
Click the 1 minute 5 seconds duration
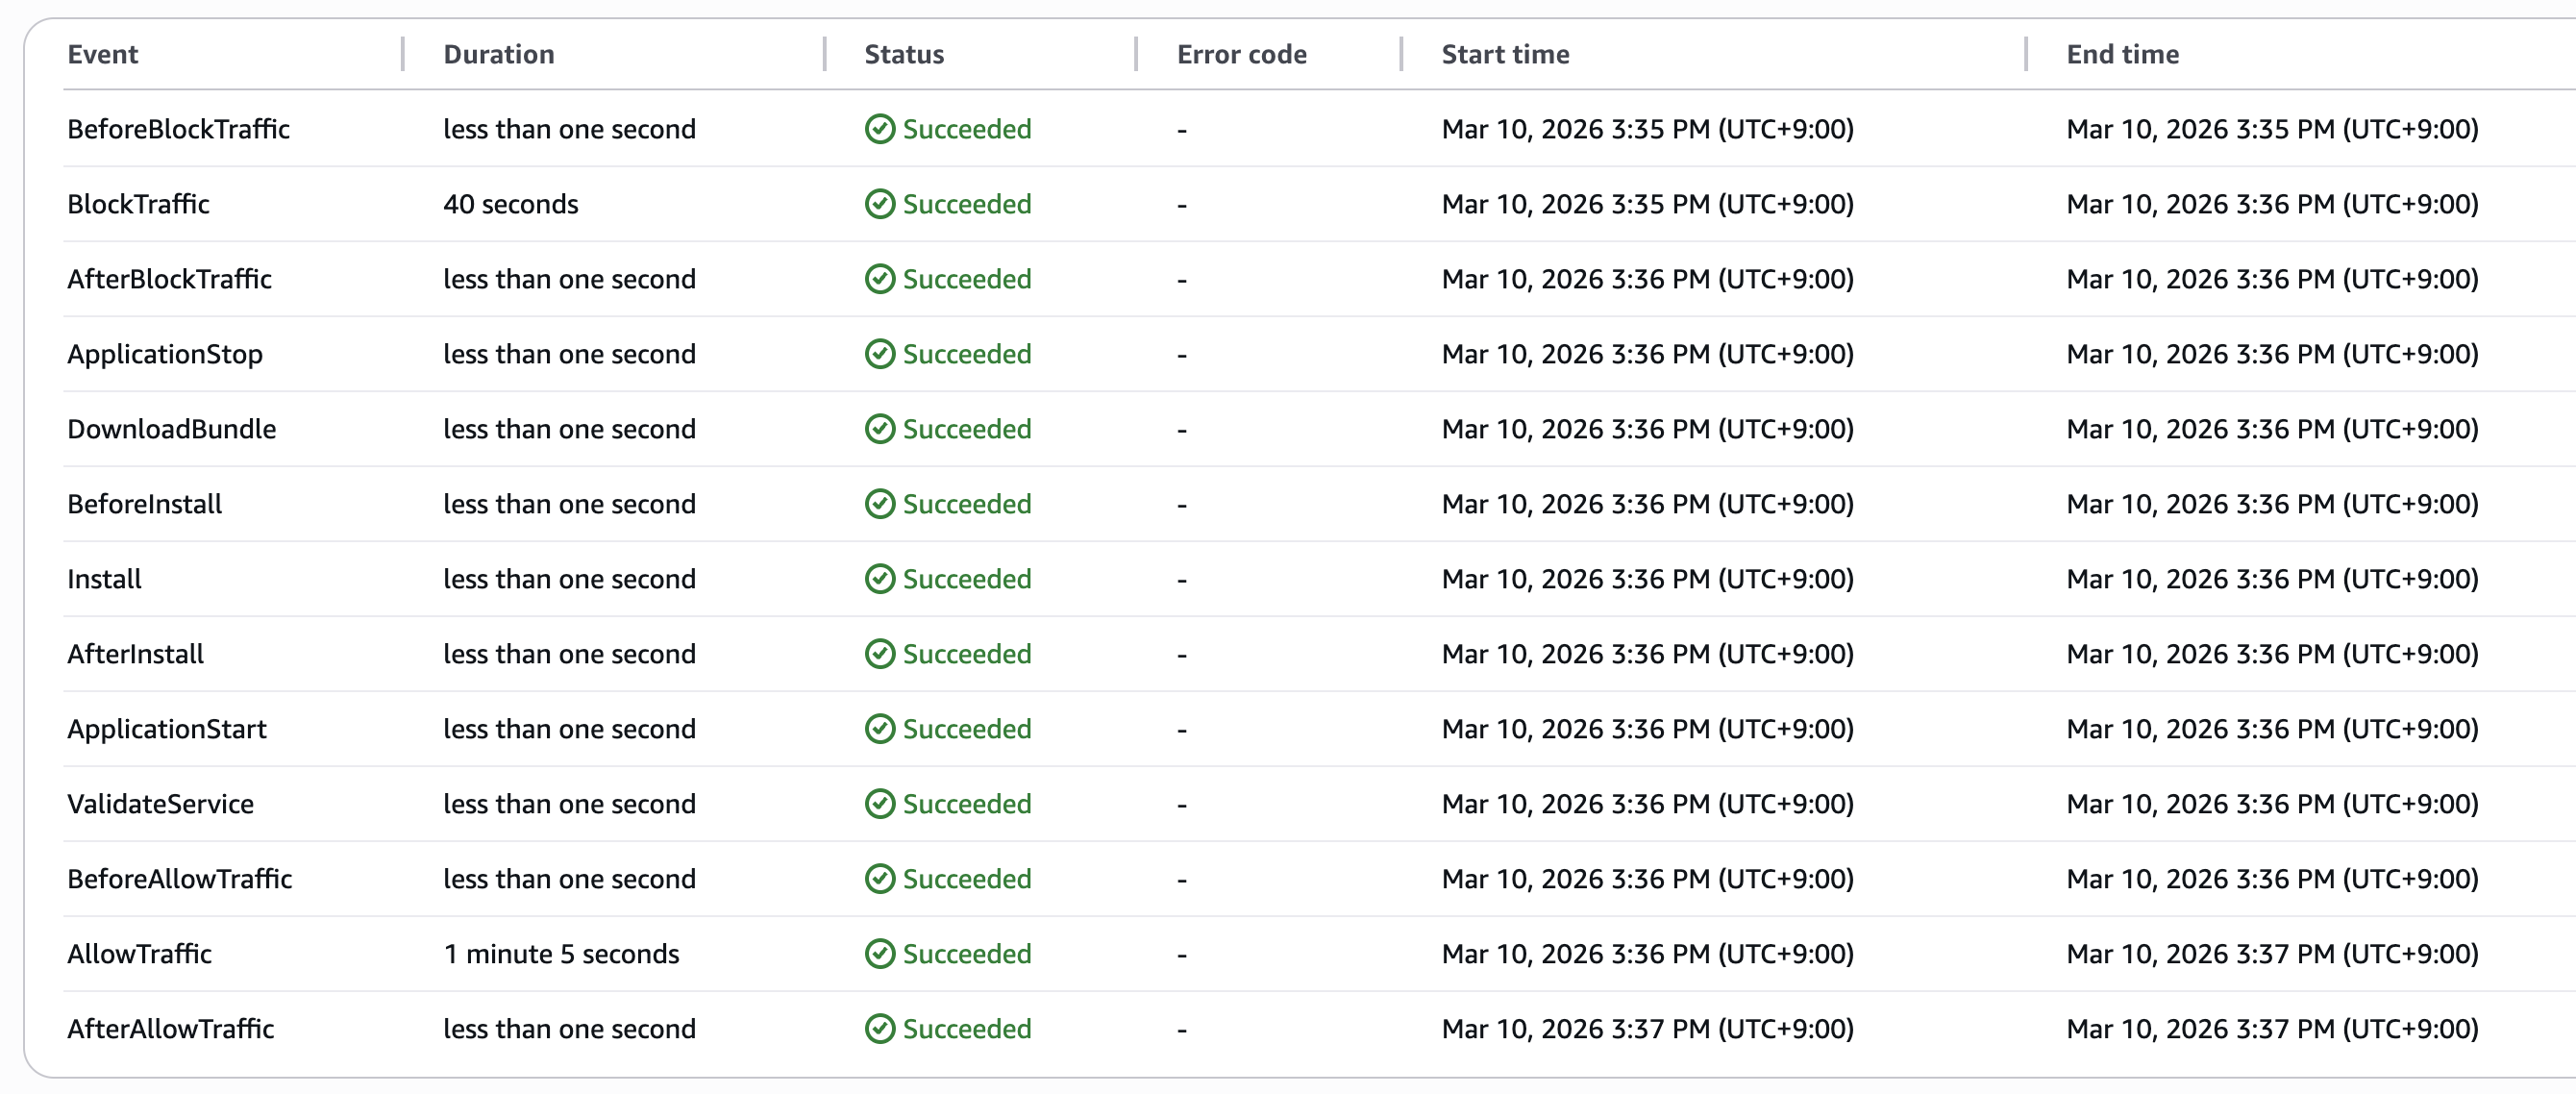pos(561,954)
